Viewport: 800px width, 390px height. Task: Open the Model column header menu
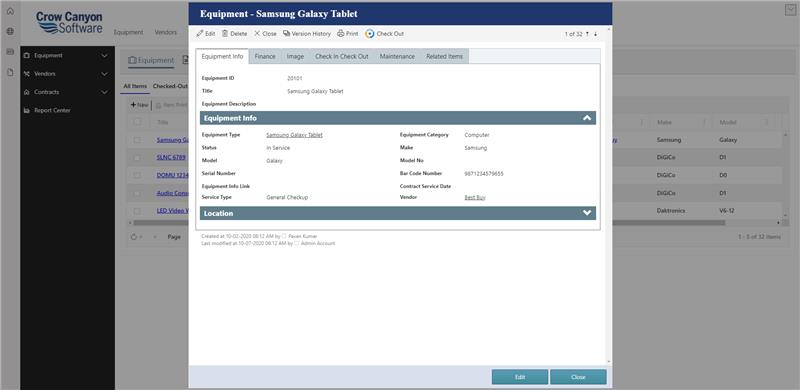tap(766, 123)
